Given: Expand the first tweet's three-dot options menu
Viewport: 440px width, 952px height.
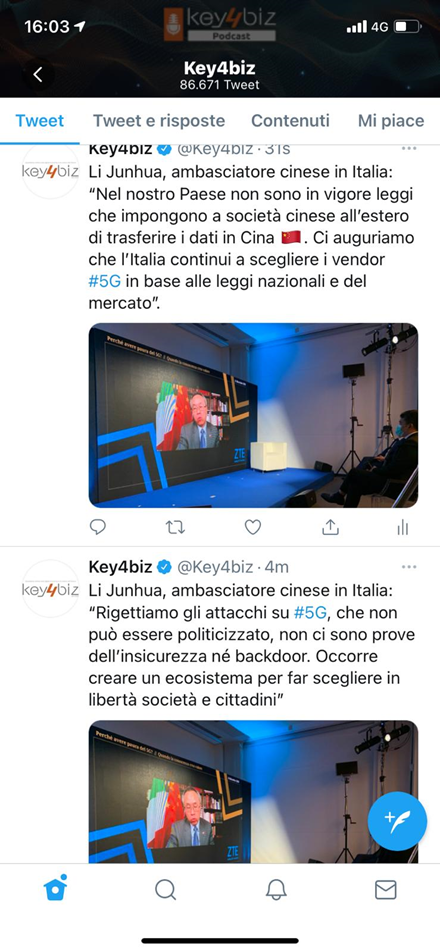Looking at the screenshot, I should coord(409,148).
